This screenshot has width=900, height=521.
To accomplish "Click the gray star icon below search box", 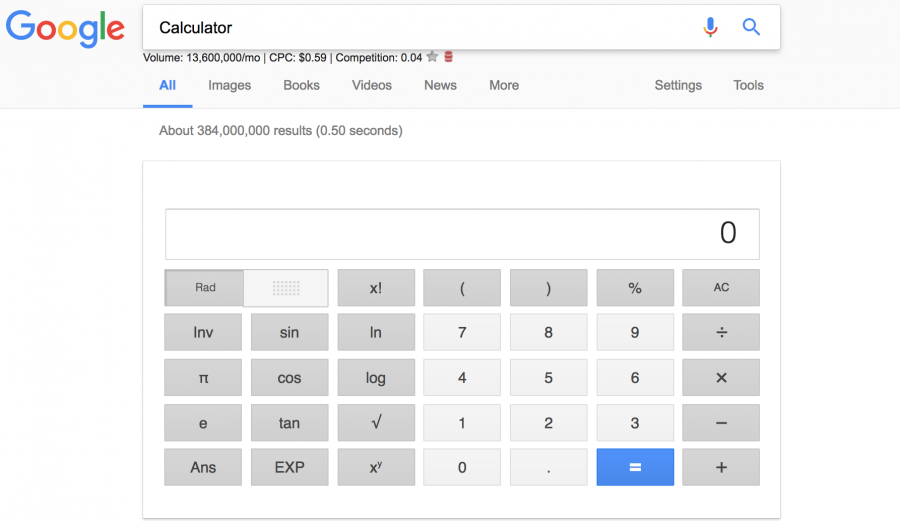I will (x=432, y=57).
